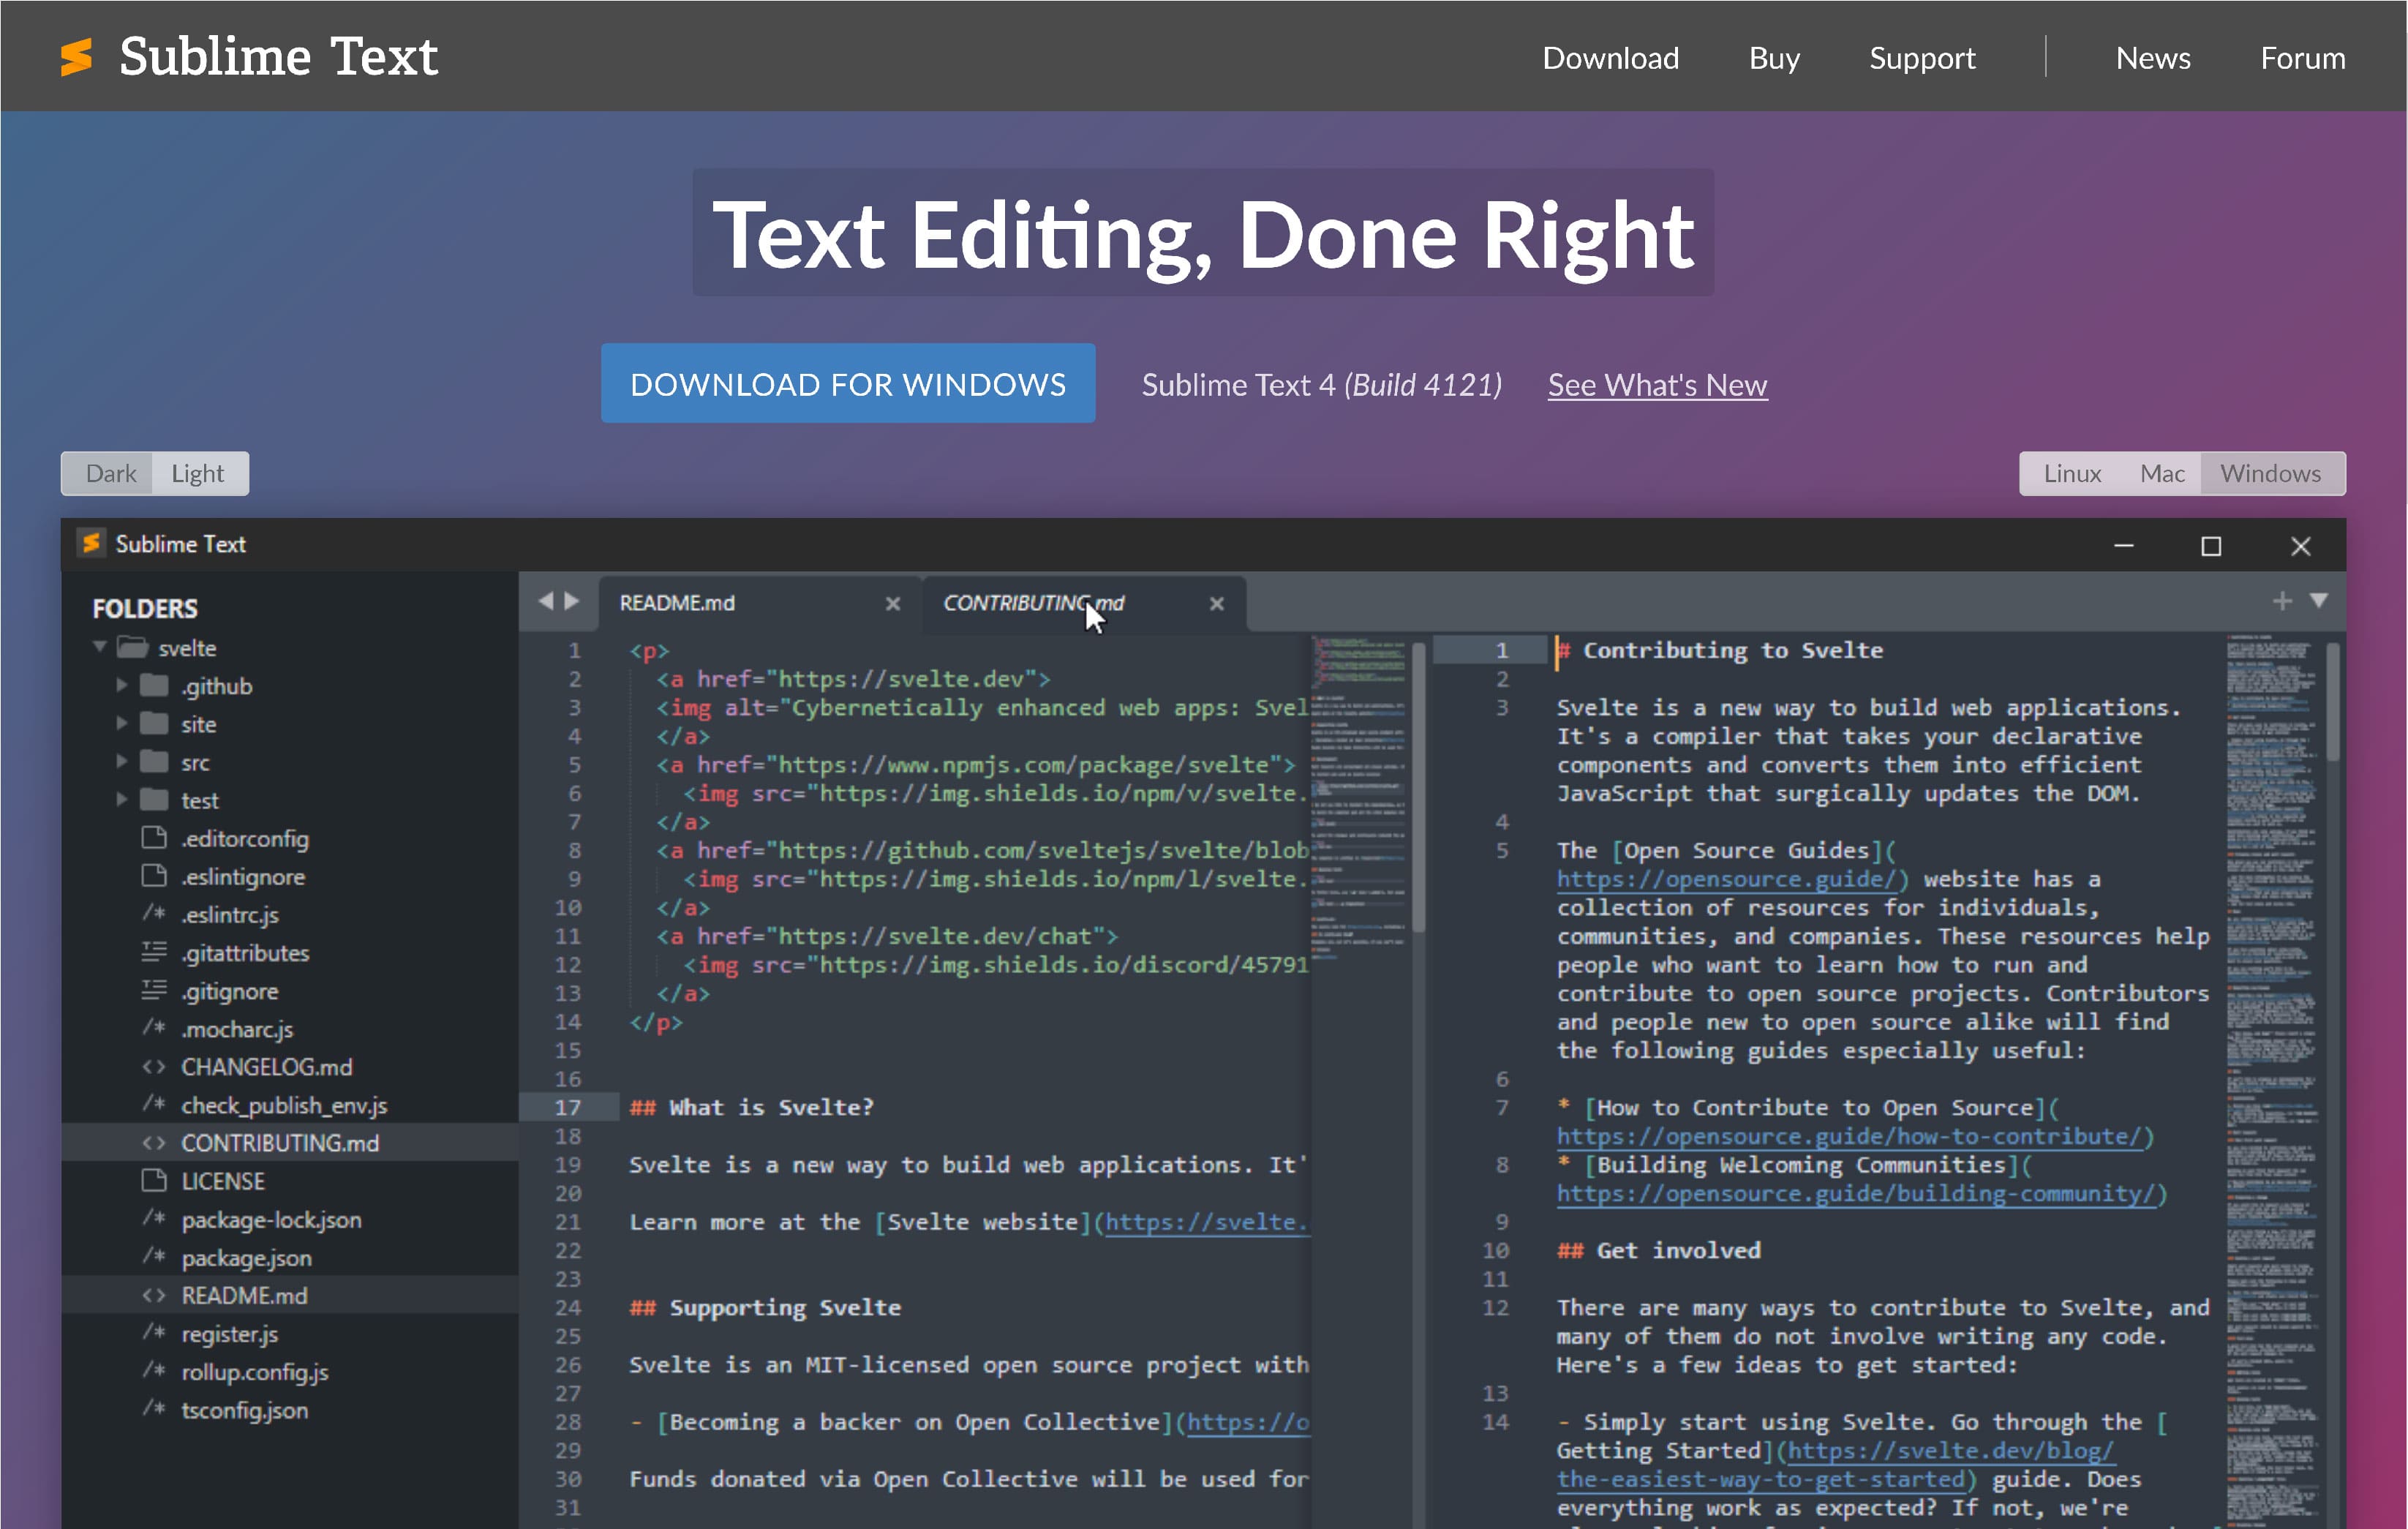Click the CHANGELOG.md markup file icon

[x=154, y=1067]
